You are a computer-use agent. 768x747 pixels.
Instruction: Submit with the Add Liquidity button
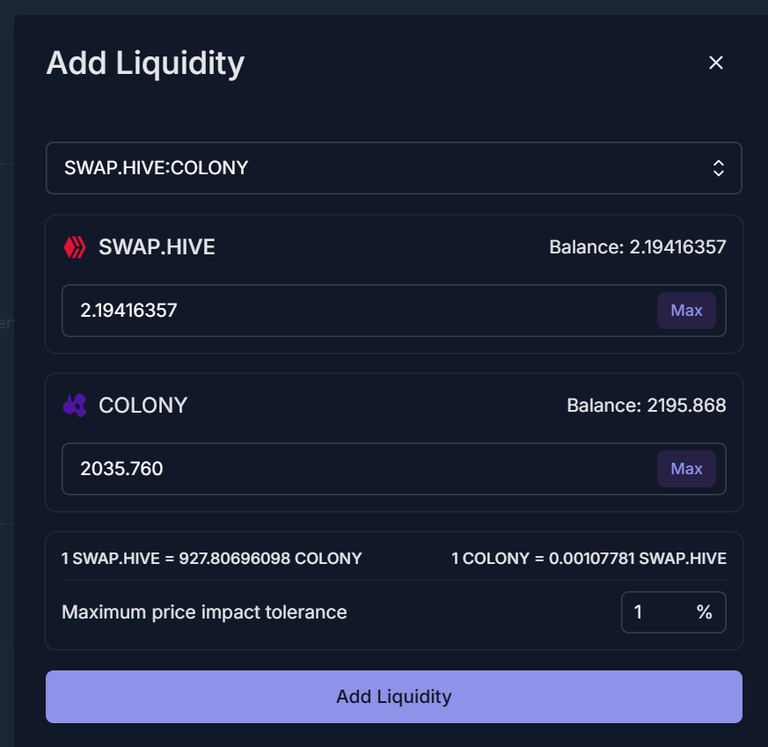[394, 697]
